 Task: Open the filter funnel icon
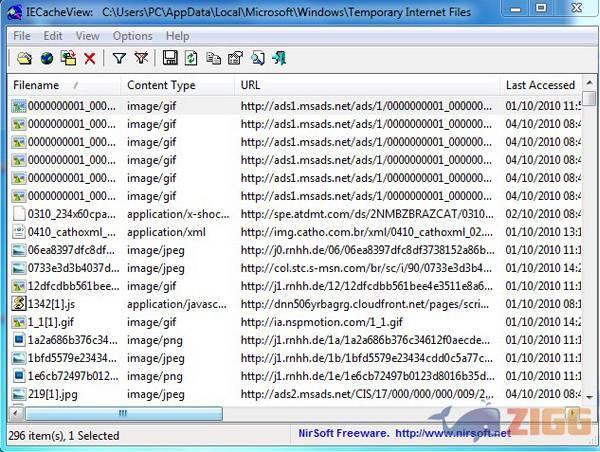tap(119, 59)
